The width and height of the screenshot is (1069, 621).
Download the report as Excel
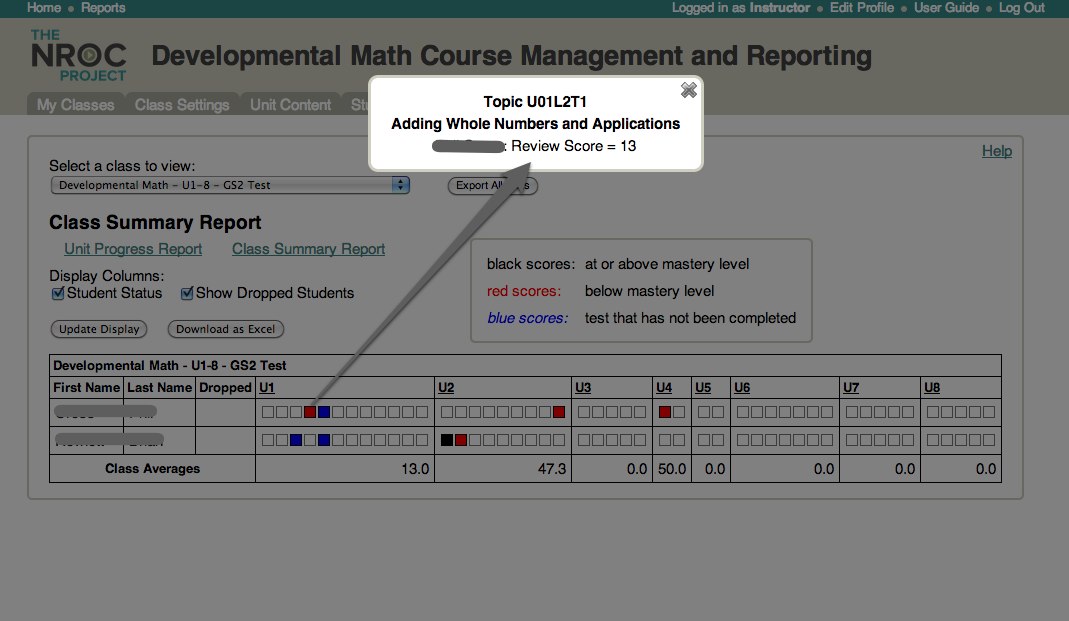pyautogui.click(x=226, y=329)
